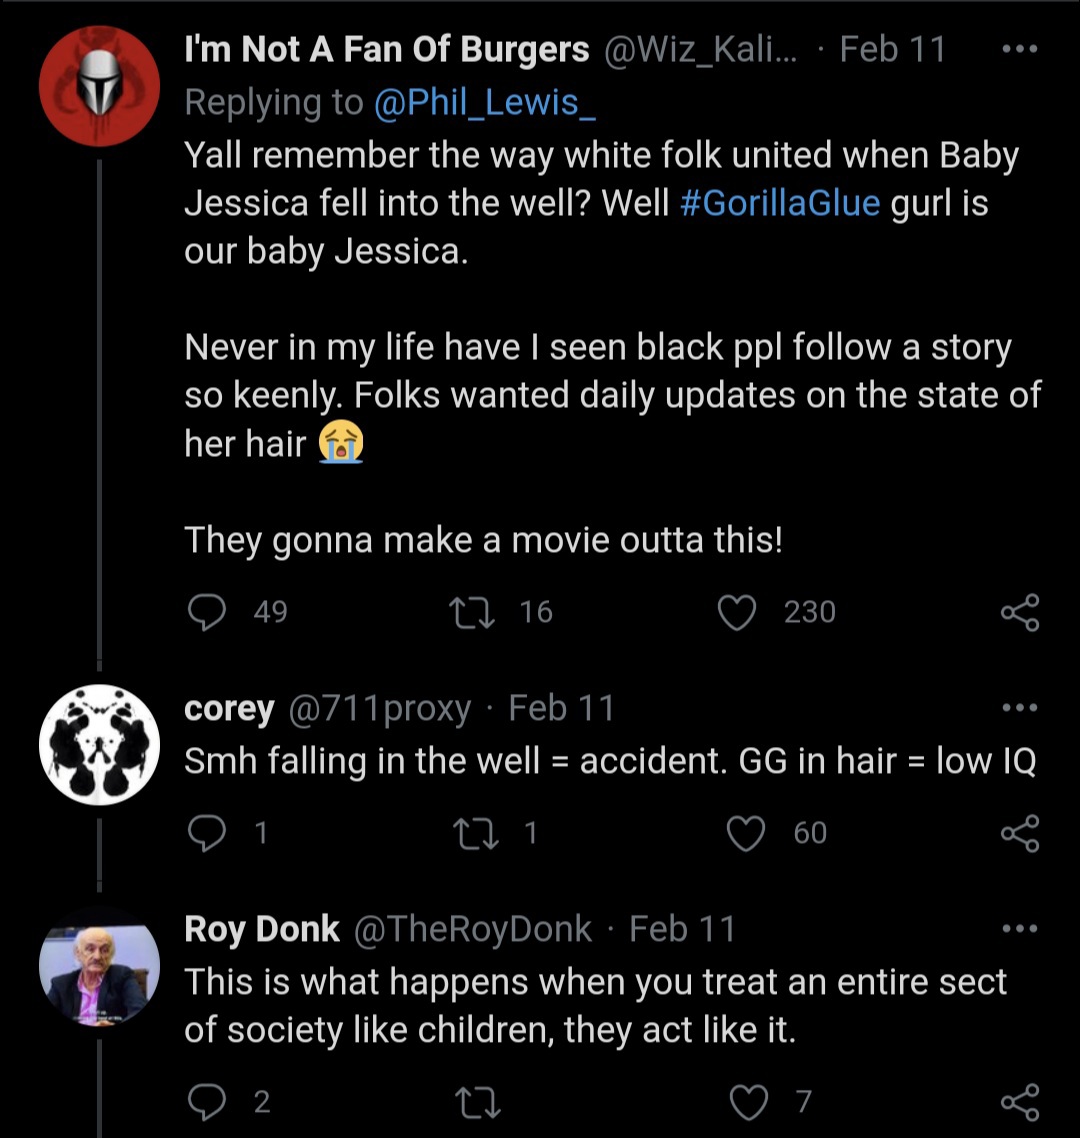
Task: Open more options on the Wiz_Kali tweet
Action: point(1019,49)
